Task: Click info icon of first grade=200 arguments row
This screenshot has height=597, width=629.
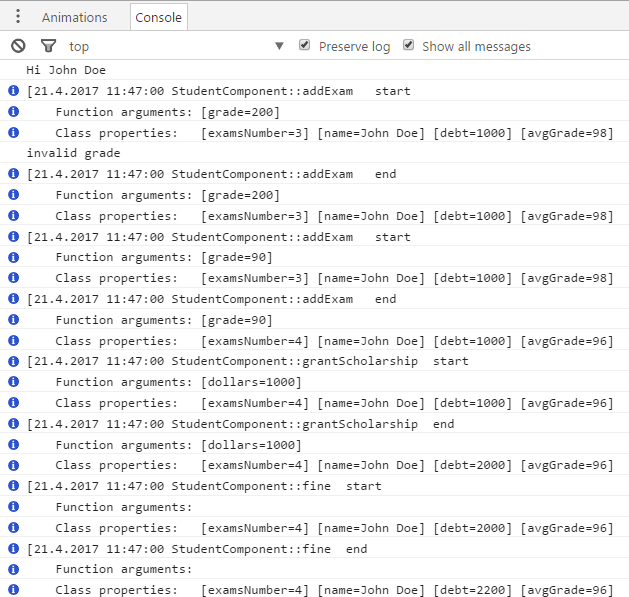Action: click(x=14, y=112)
